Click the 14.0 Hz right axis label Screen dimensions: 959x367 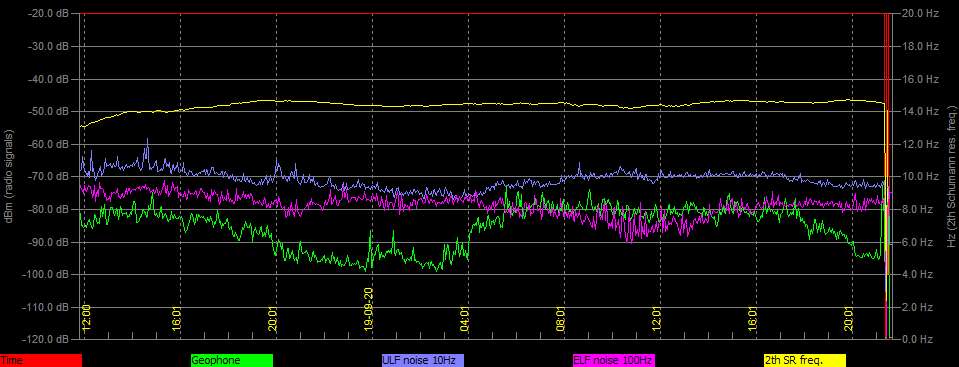click(x=920, y=111)
